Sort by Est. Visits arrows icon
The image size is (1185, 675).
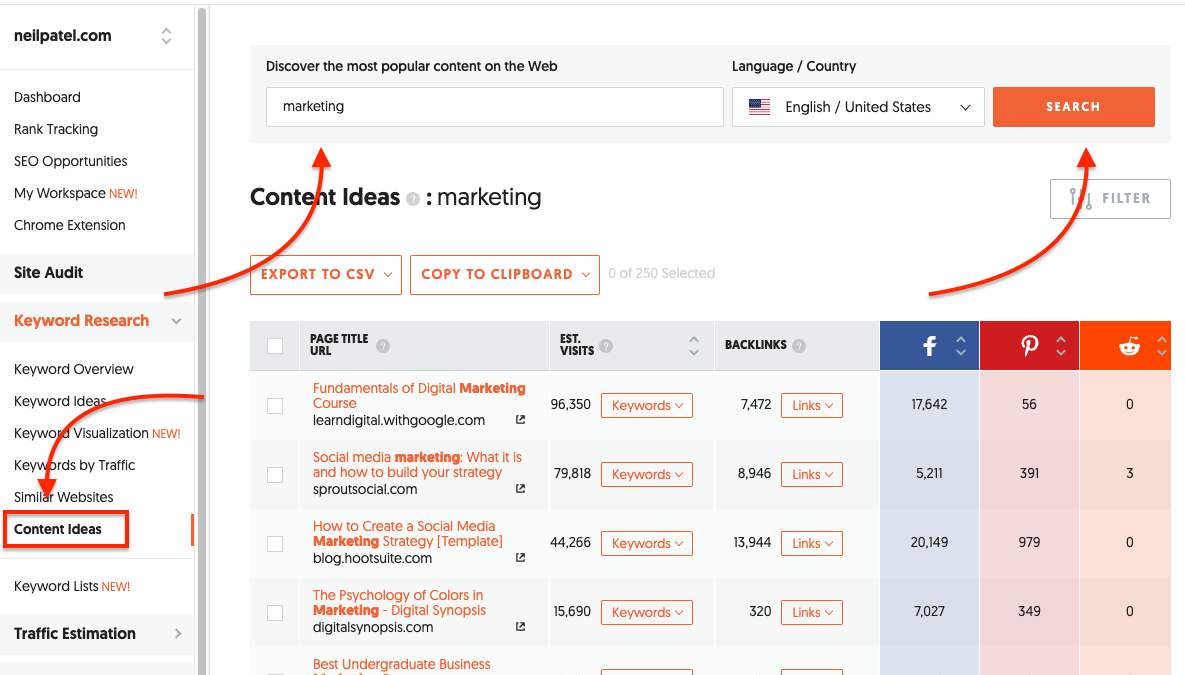click(694, 346)
